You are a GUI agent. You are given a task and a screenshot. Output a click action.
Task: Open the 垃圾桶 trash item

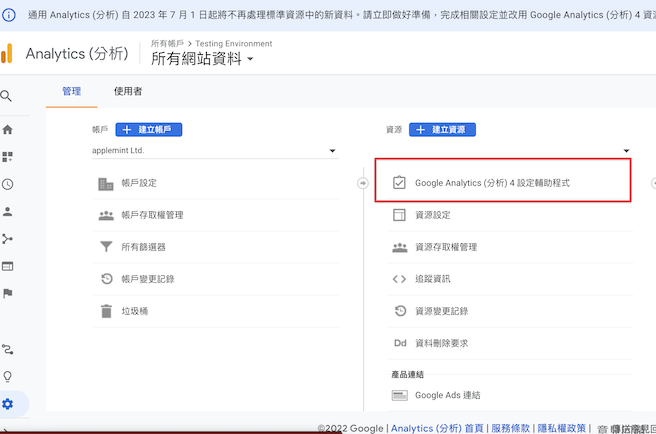pyautogui.click(x=134, y=311)
